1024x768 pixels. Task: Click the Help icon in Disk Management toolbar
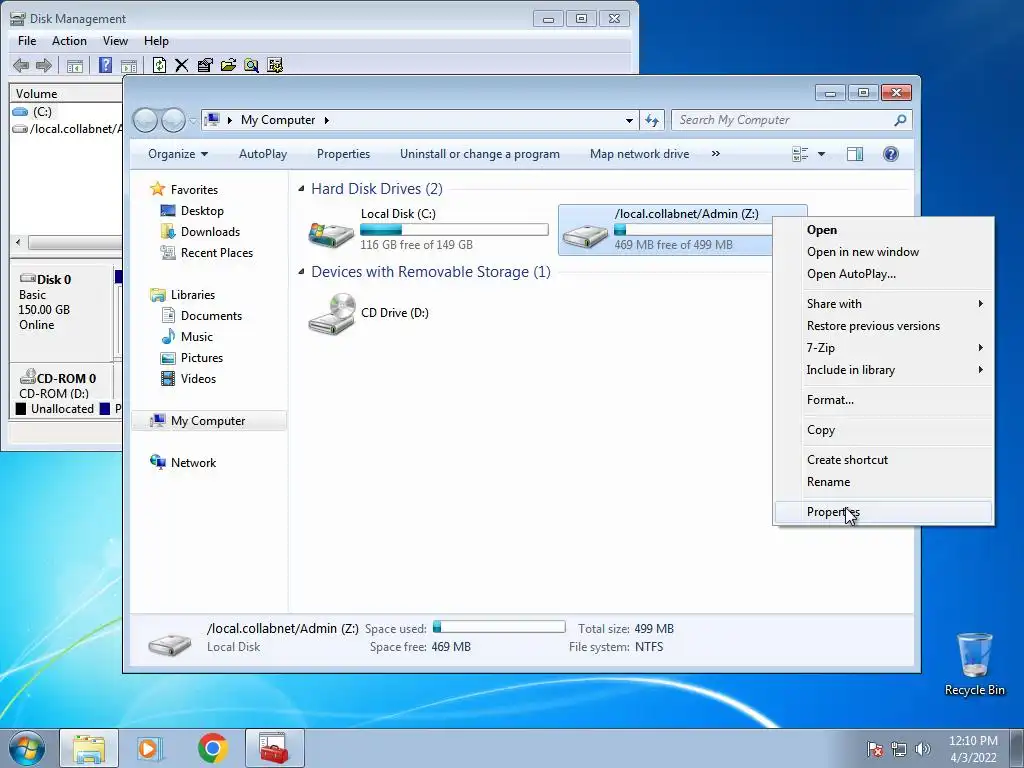tap(105, 65)
